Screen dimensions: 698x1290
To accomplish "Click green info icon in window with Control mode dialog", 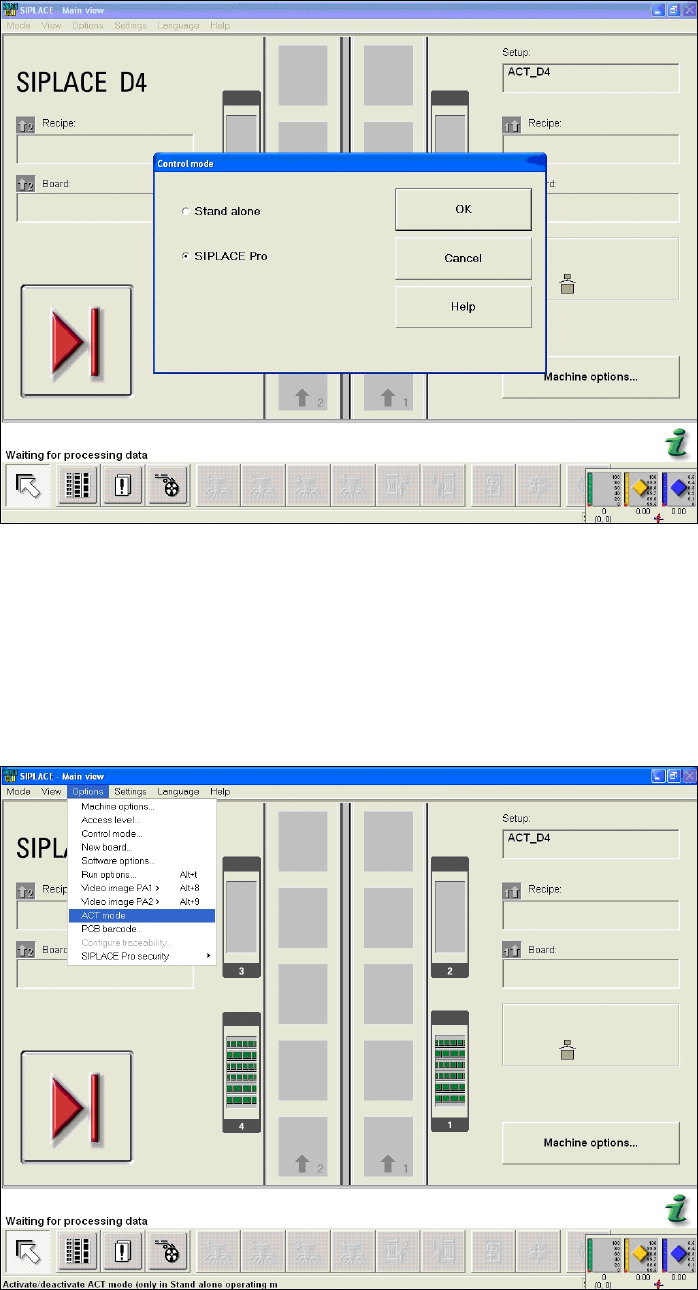I will [678, 444].
